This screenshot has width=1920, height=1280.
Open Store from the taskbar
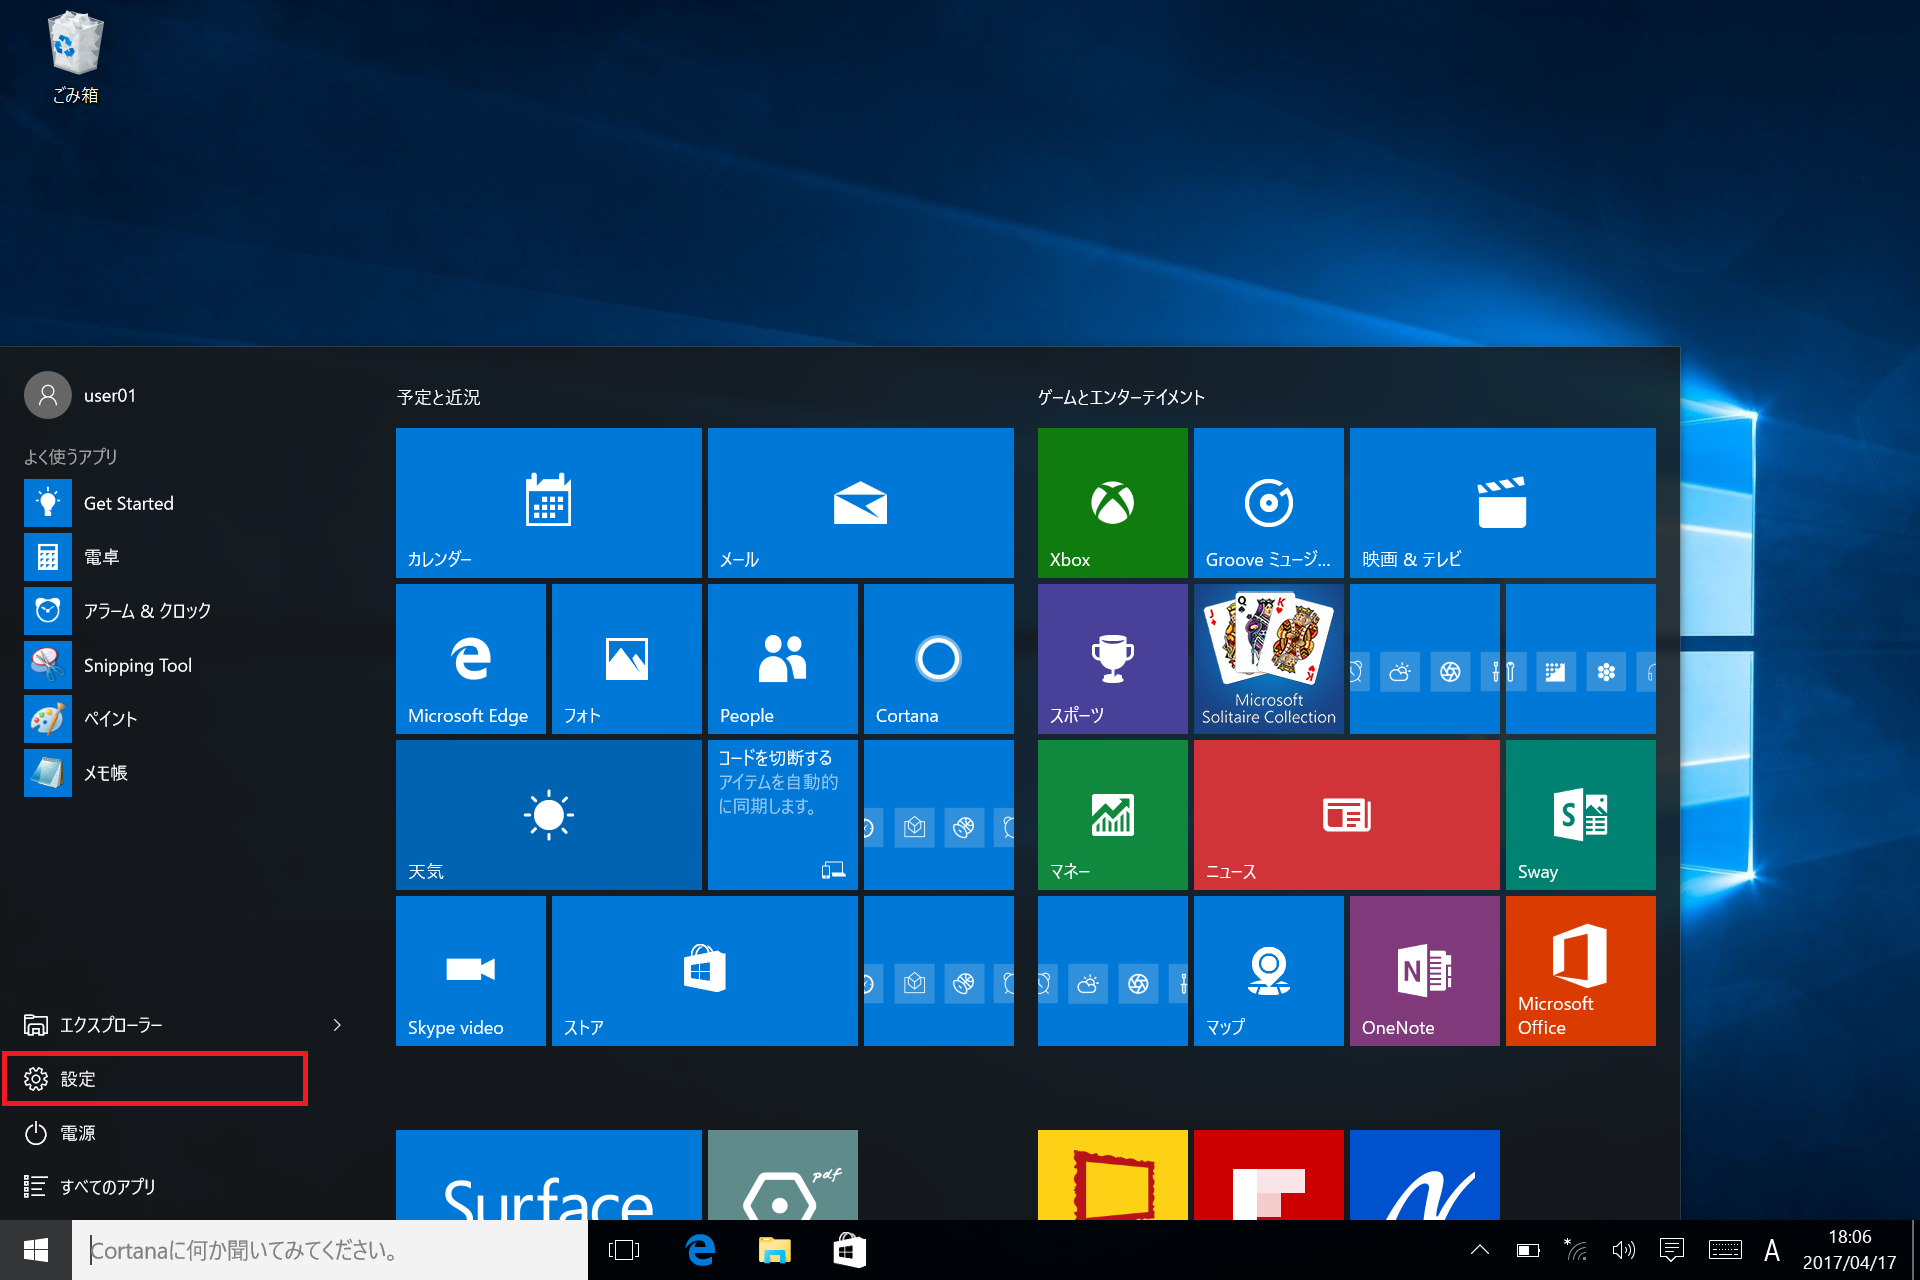click(x=850, y=1250)
